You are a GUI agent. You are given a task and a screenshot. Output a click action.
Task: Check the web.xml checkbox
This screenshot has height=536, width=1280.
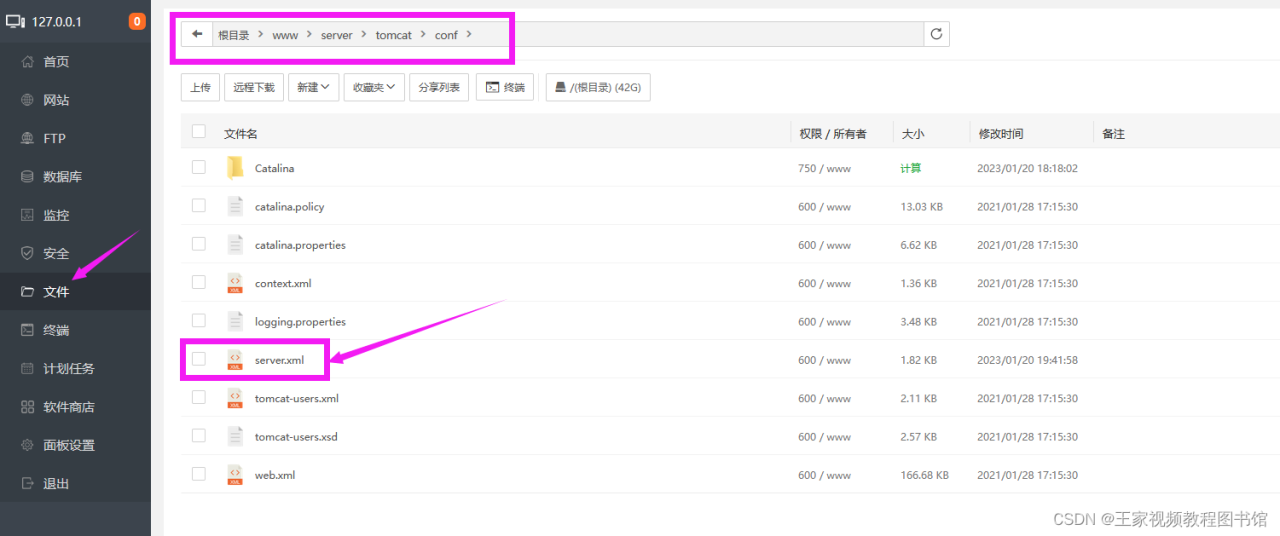coord(199,473)
